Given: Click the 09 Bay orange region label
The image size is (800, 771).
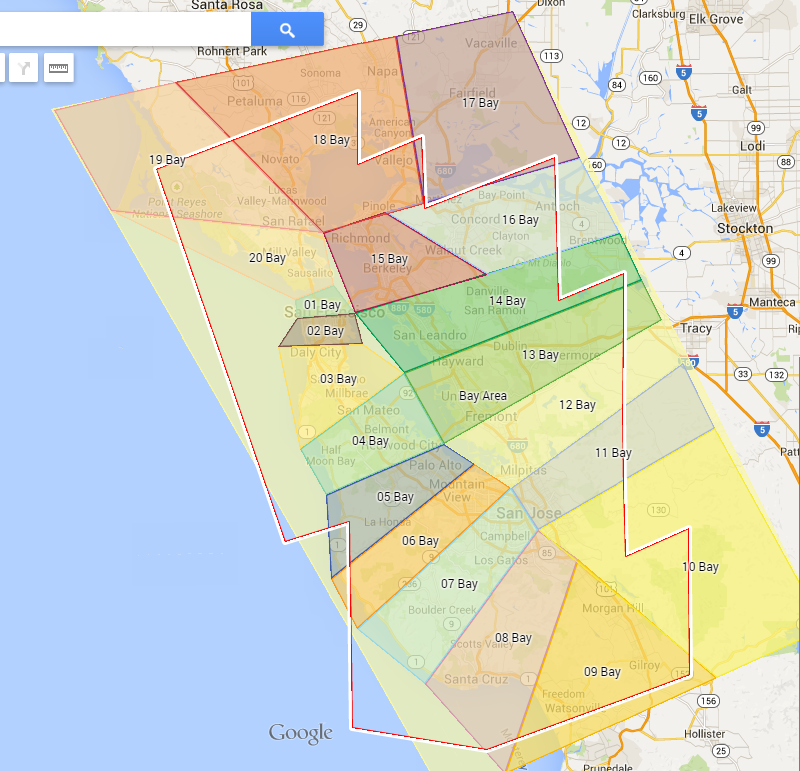Looking at the screenshot, I should pos(603,672).
